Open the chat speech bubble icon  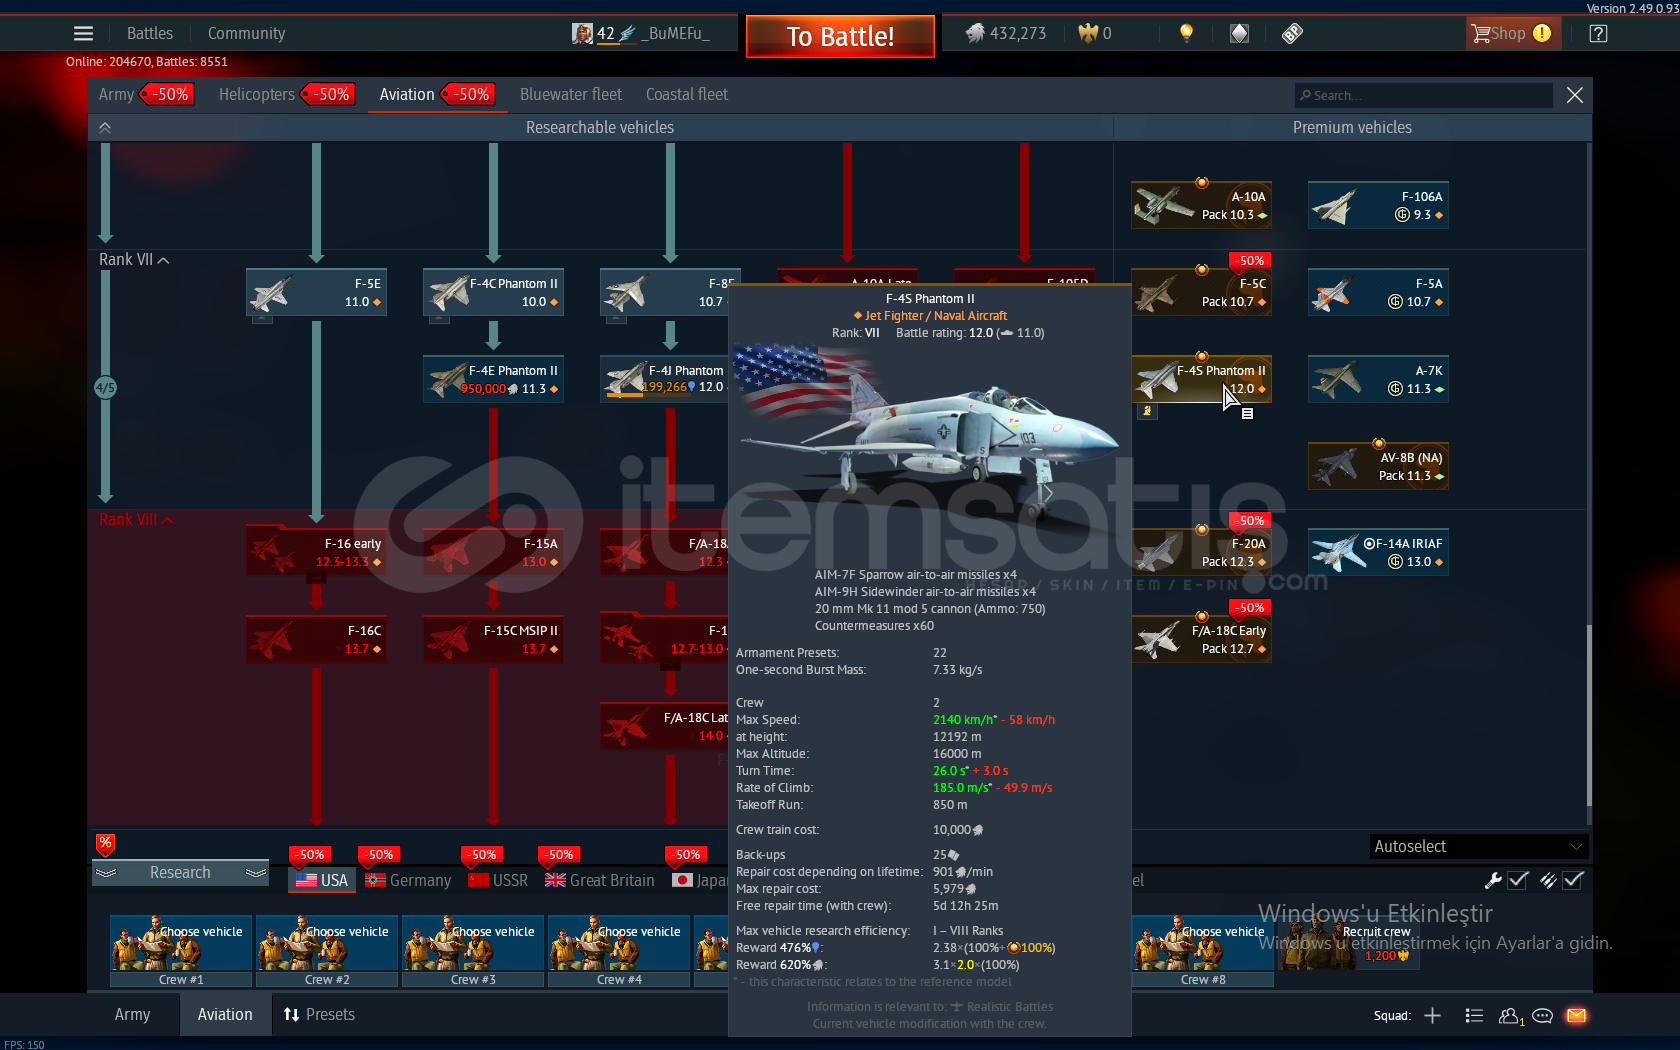tap(1542, 1016)
